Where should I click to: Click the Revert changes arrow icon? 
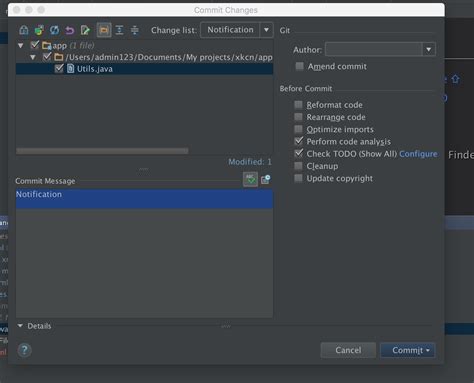coord(70,30)
